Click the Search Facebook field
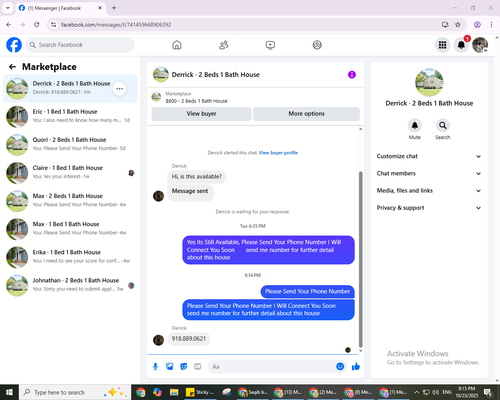The height and width of the screenshot is (400, 500). point(80,45)
